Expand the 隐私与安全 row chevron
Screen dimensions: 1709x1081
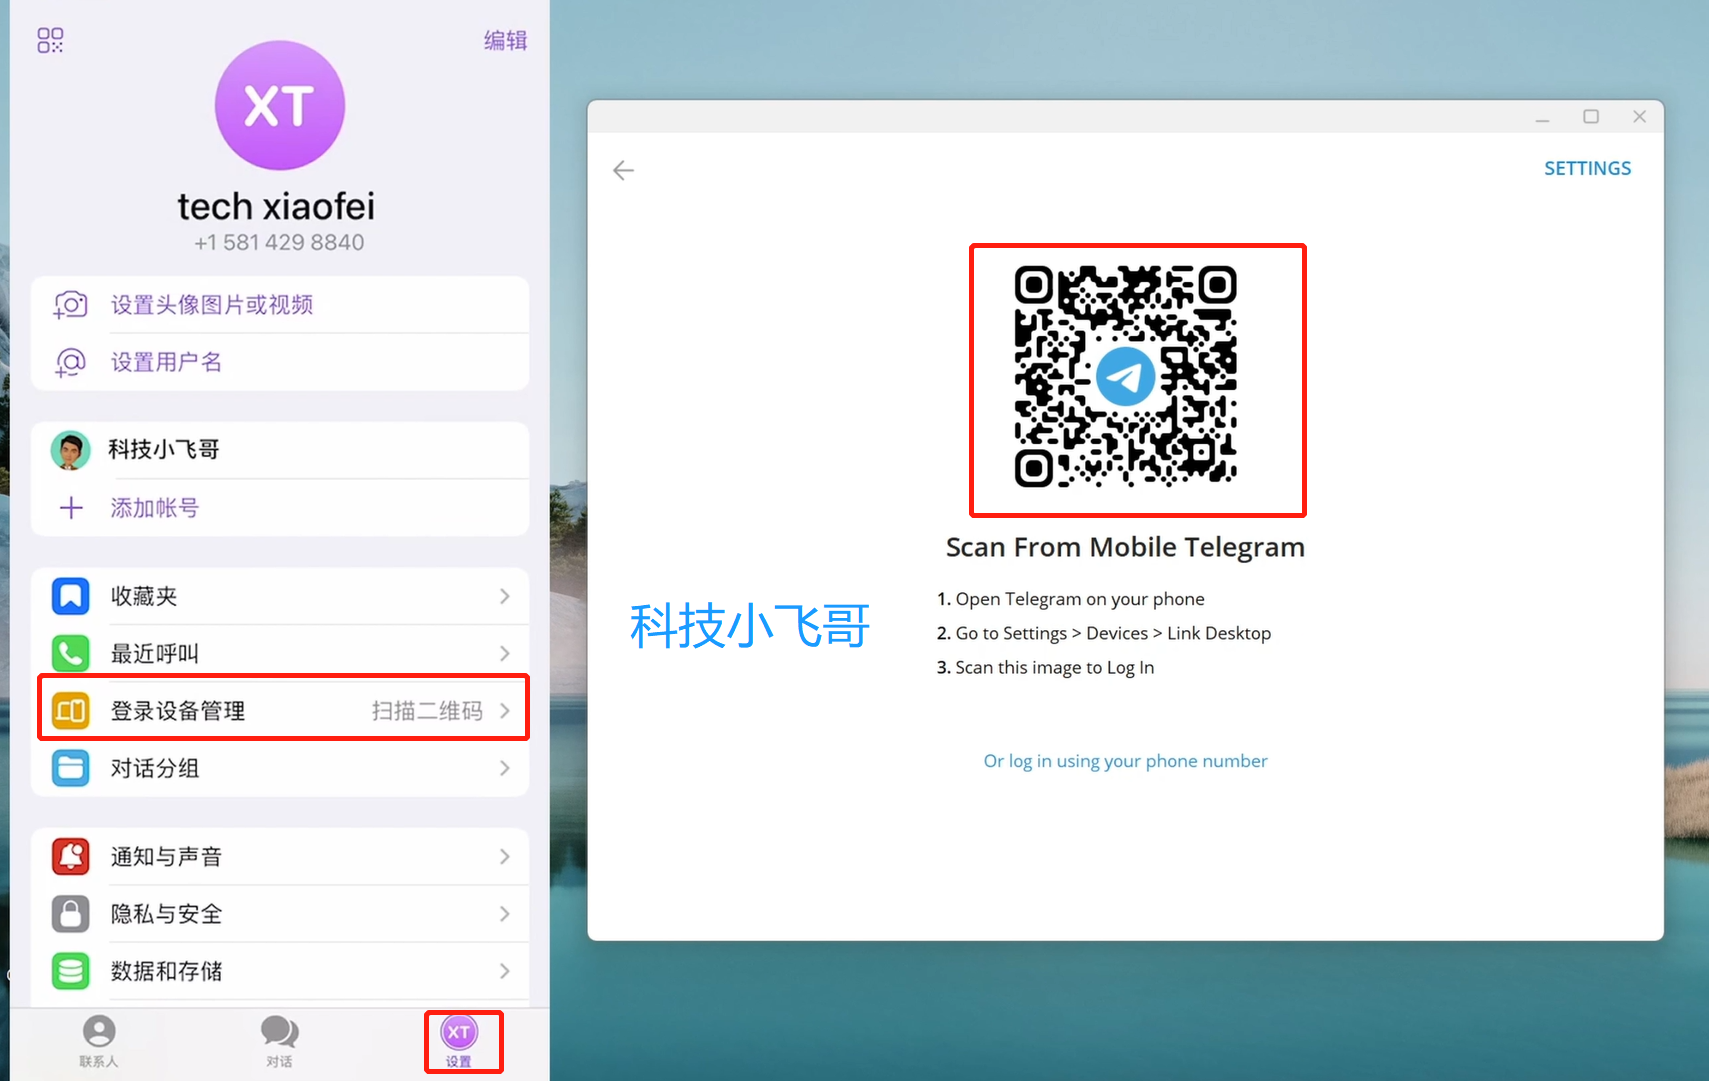click(505, 914)
